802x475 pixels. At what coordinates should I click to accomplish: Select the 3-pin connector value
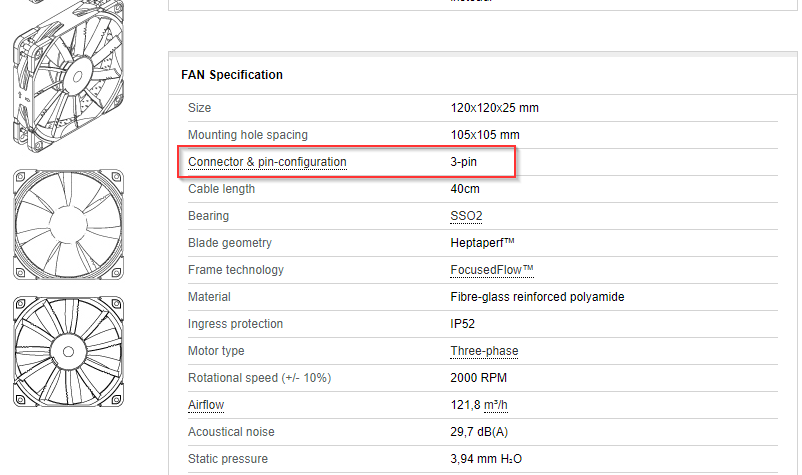point(463,162)
